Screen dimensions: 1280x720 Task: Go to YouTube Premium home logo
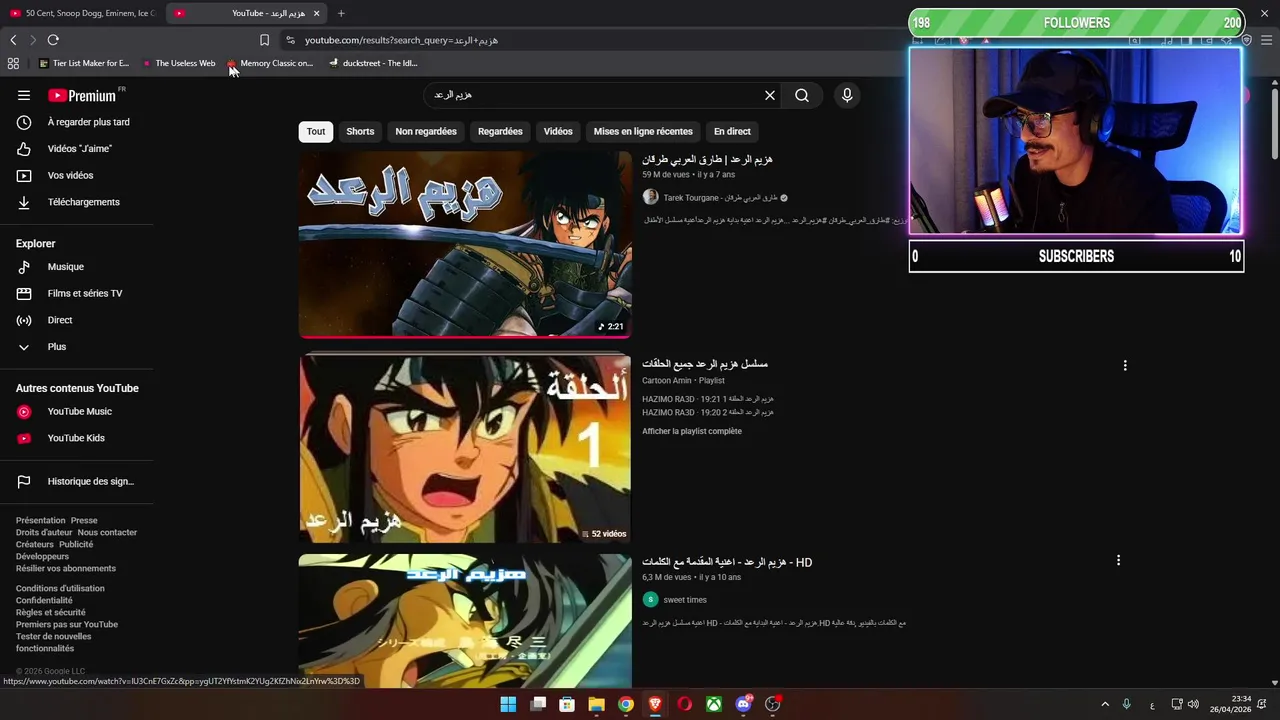[84, 95]
